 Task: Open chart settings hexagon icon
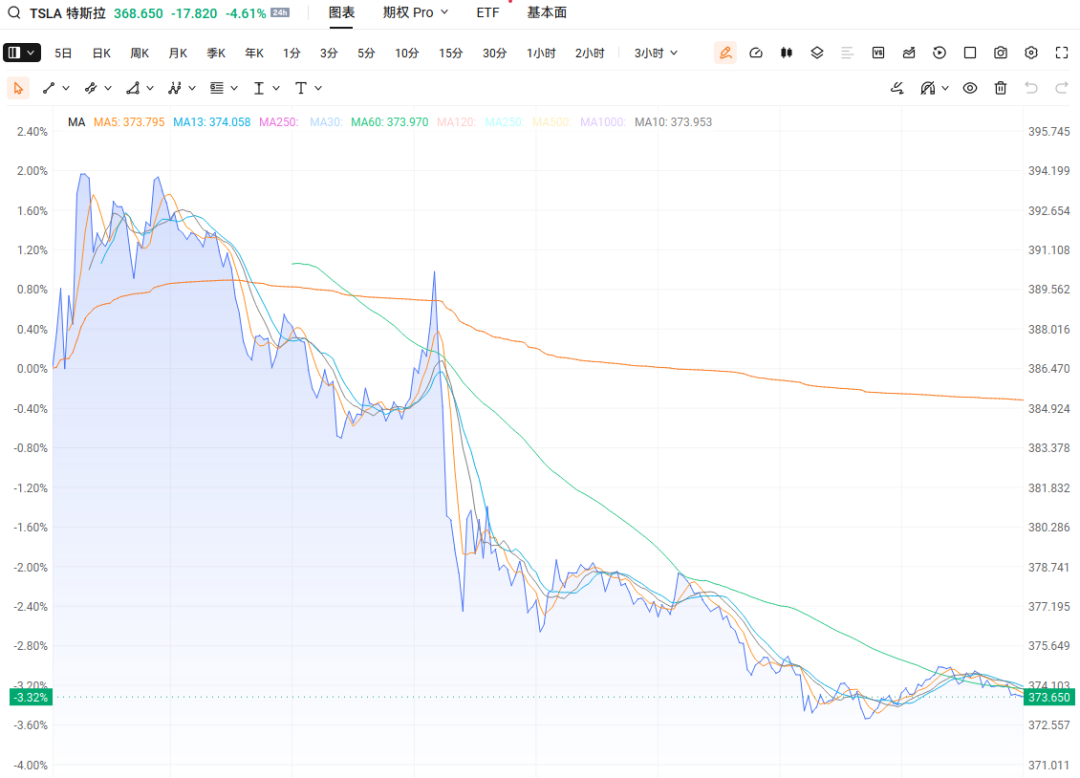click(1031, 53)
